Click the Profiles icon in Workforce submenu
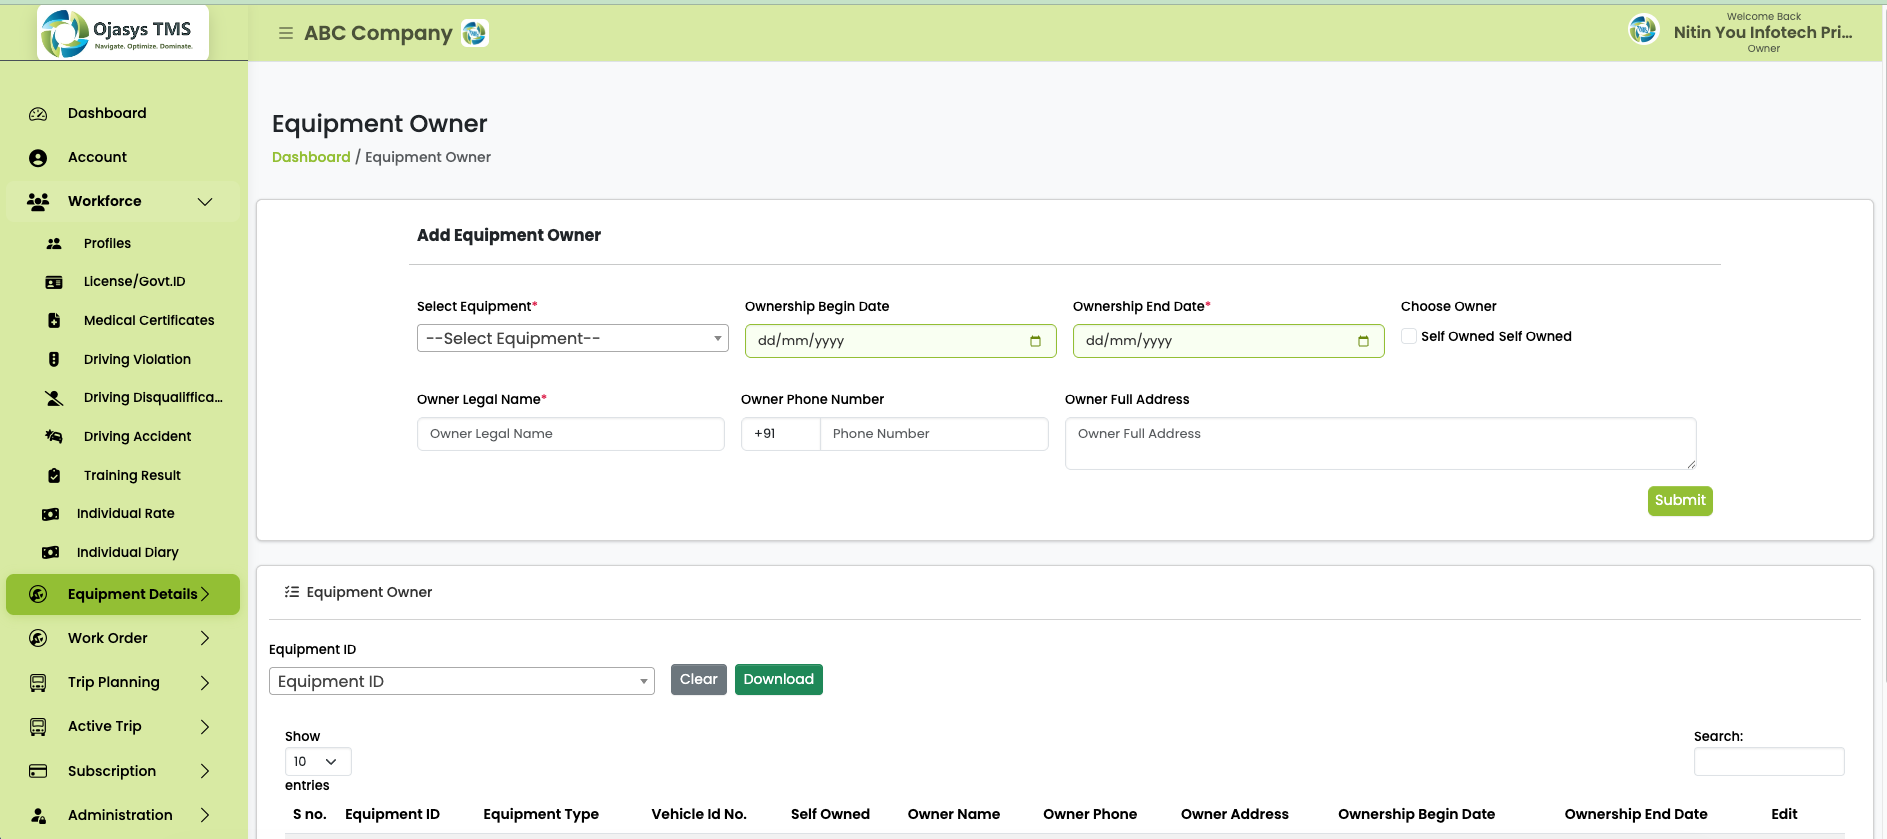The height and width of the screenshot is (839, 1887). point(54,244)
